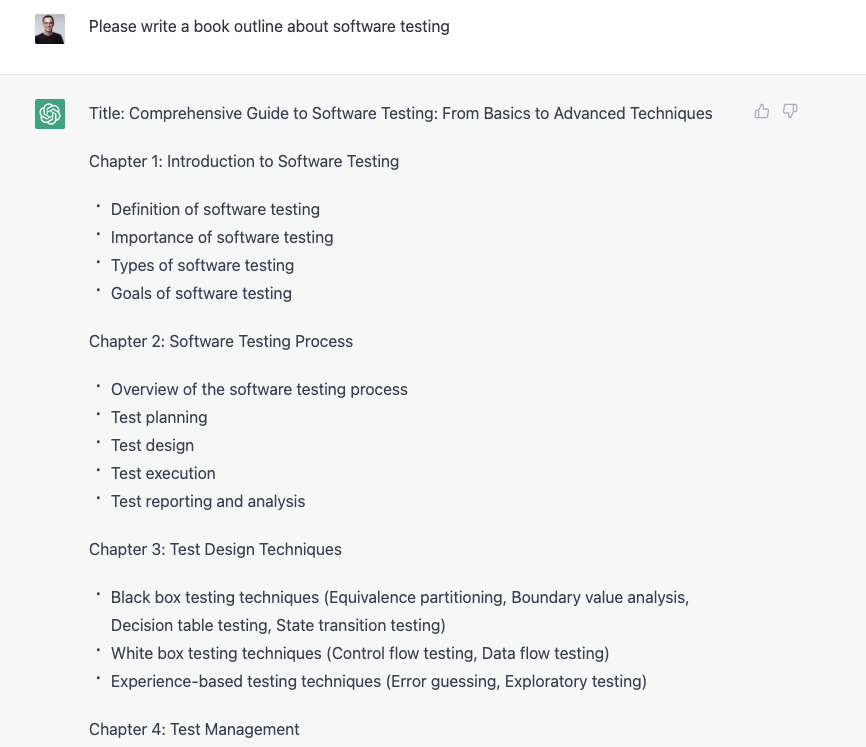The height and width of the screenshot is (747, 866).
Task: Select the "Definition of software testing" bullet
Action: point(215,210)
